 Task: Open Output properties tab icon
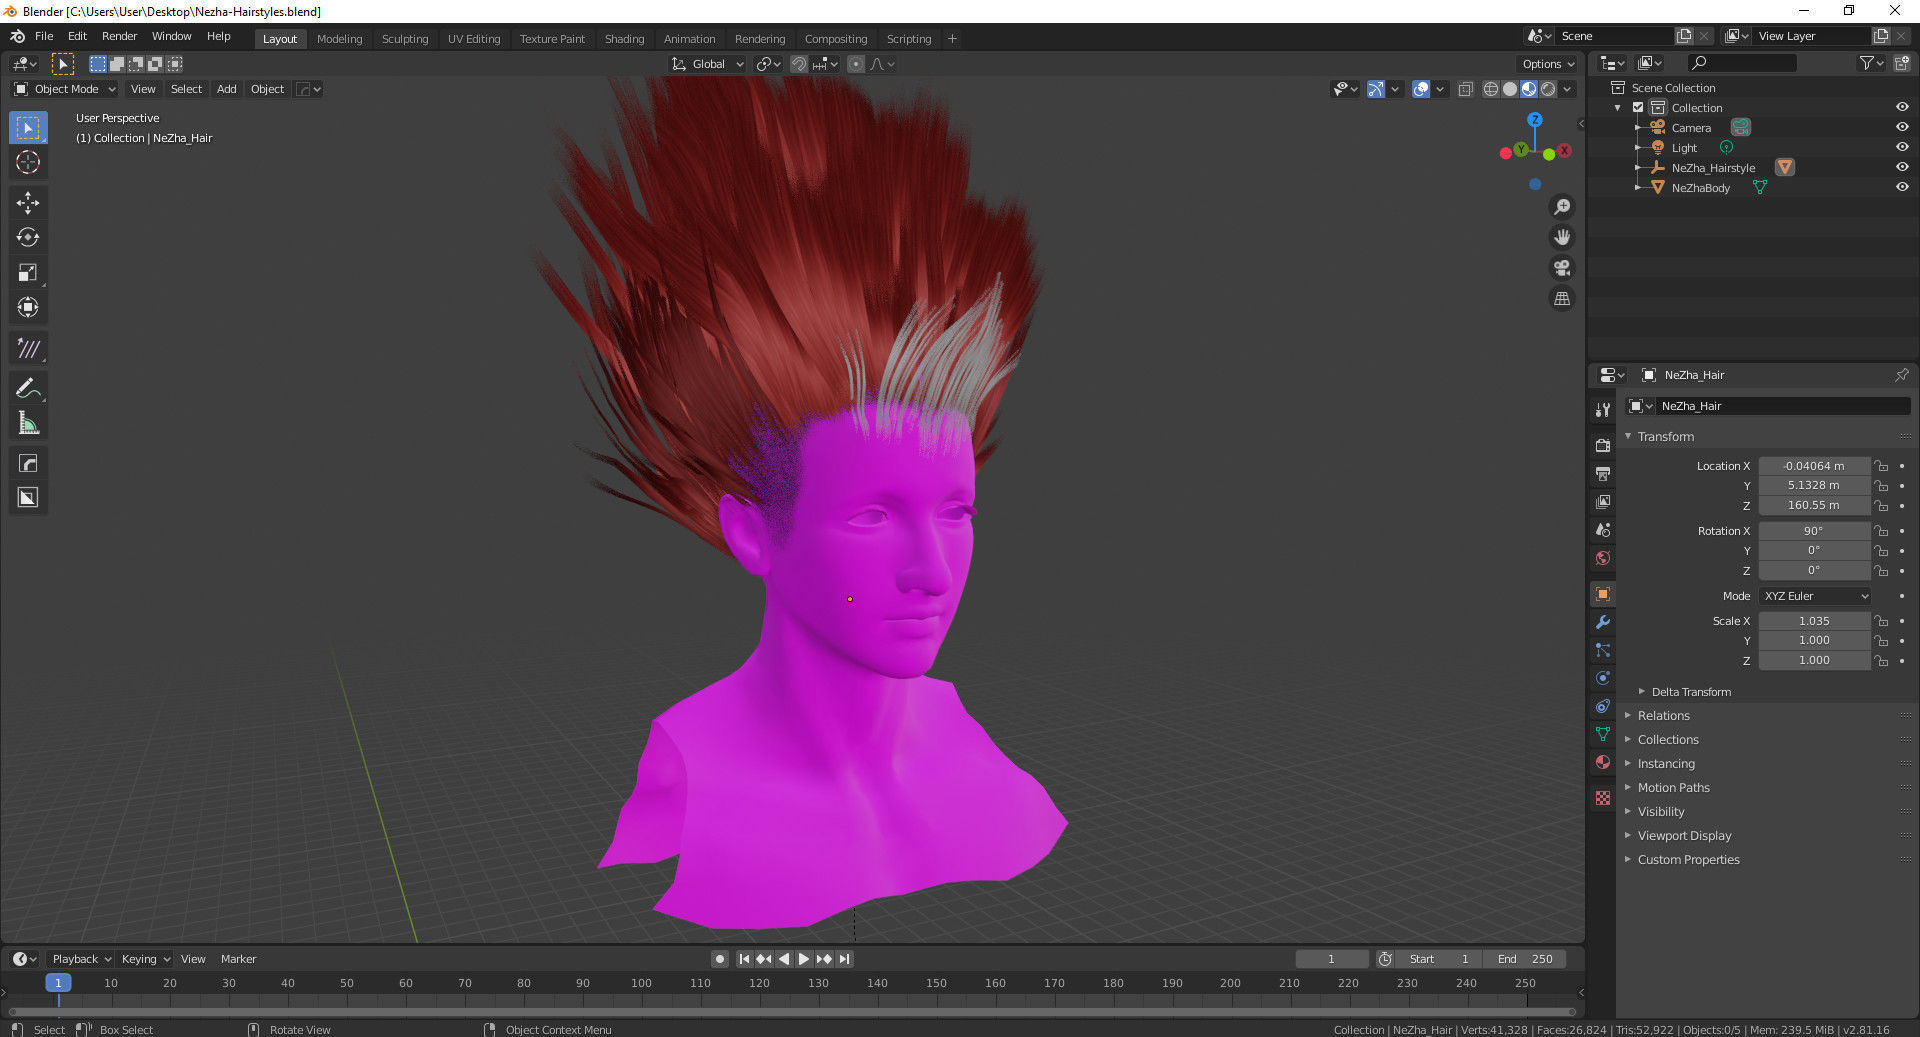coord(1603,473)
